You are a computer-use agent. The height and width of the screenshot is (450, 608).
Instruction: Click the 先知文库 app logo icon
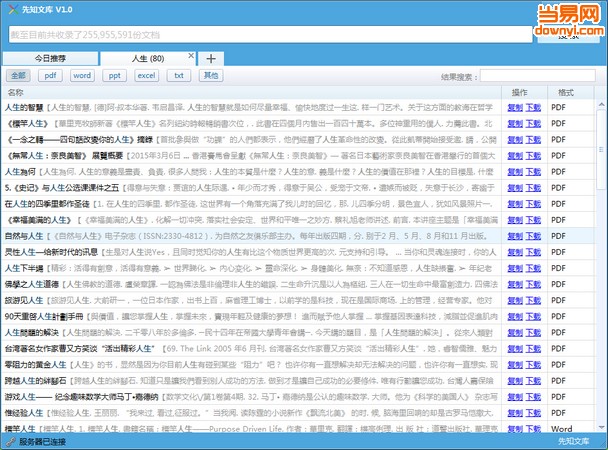click(13, 9)
